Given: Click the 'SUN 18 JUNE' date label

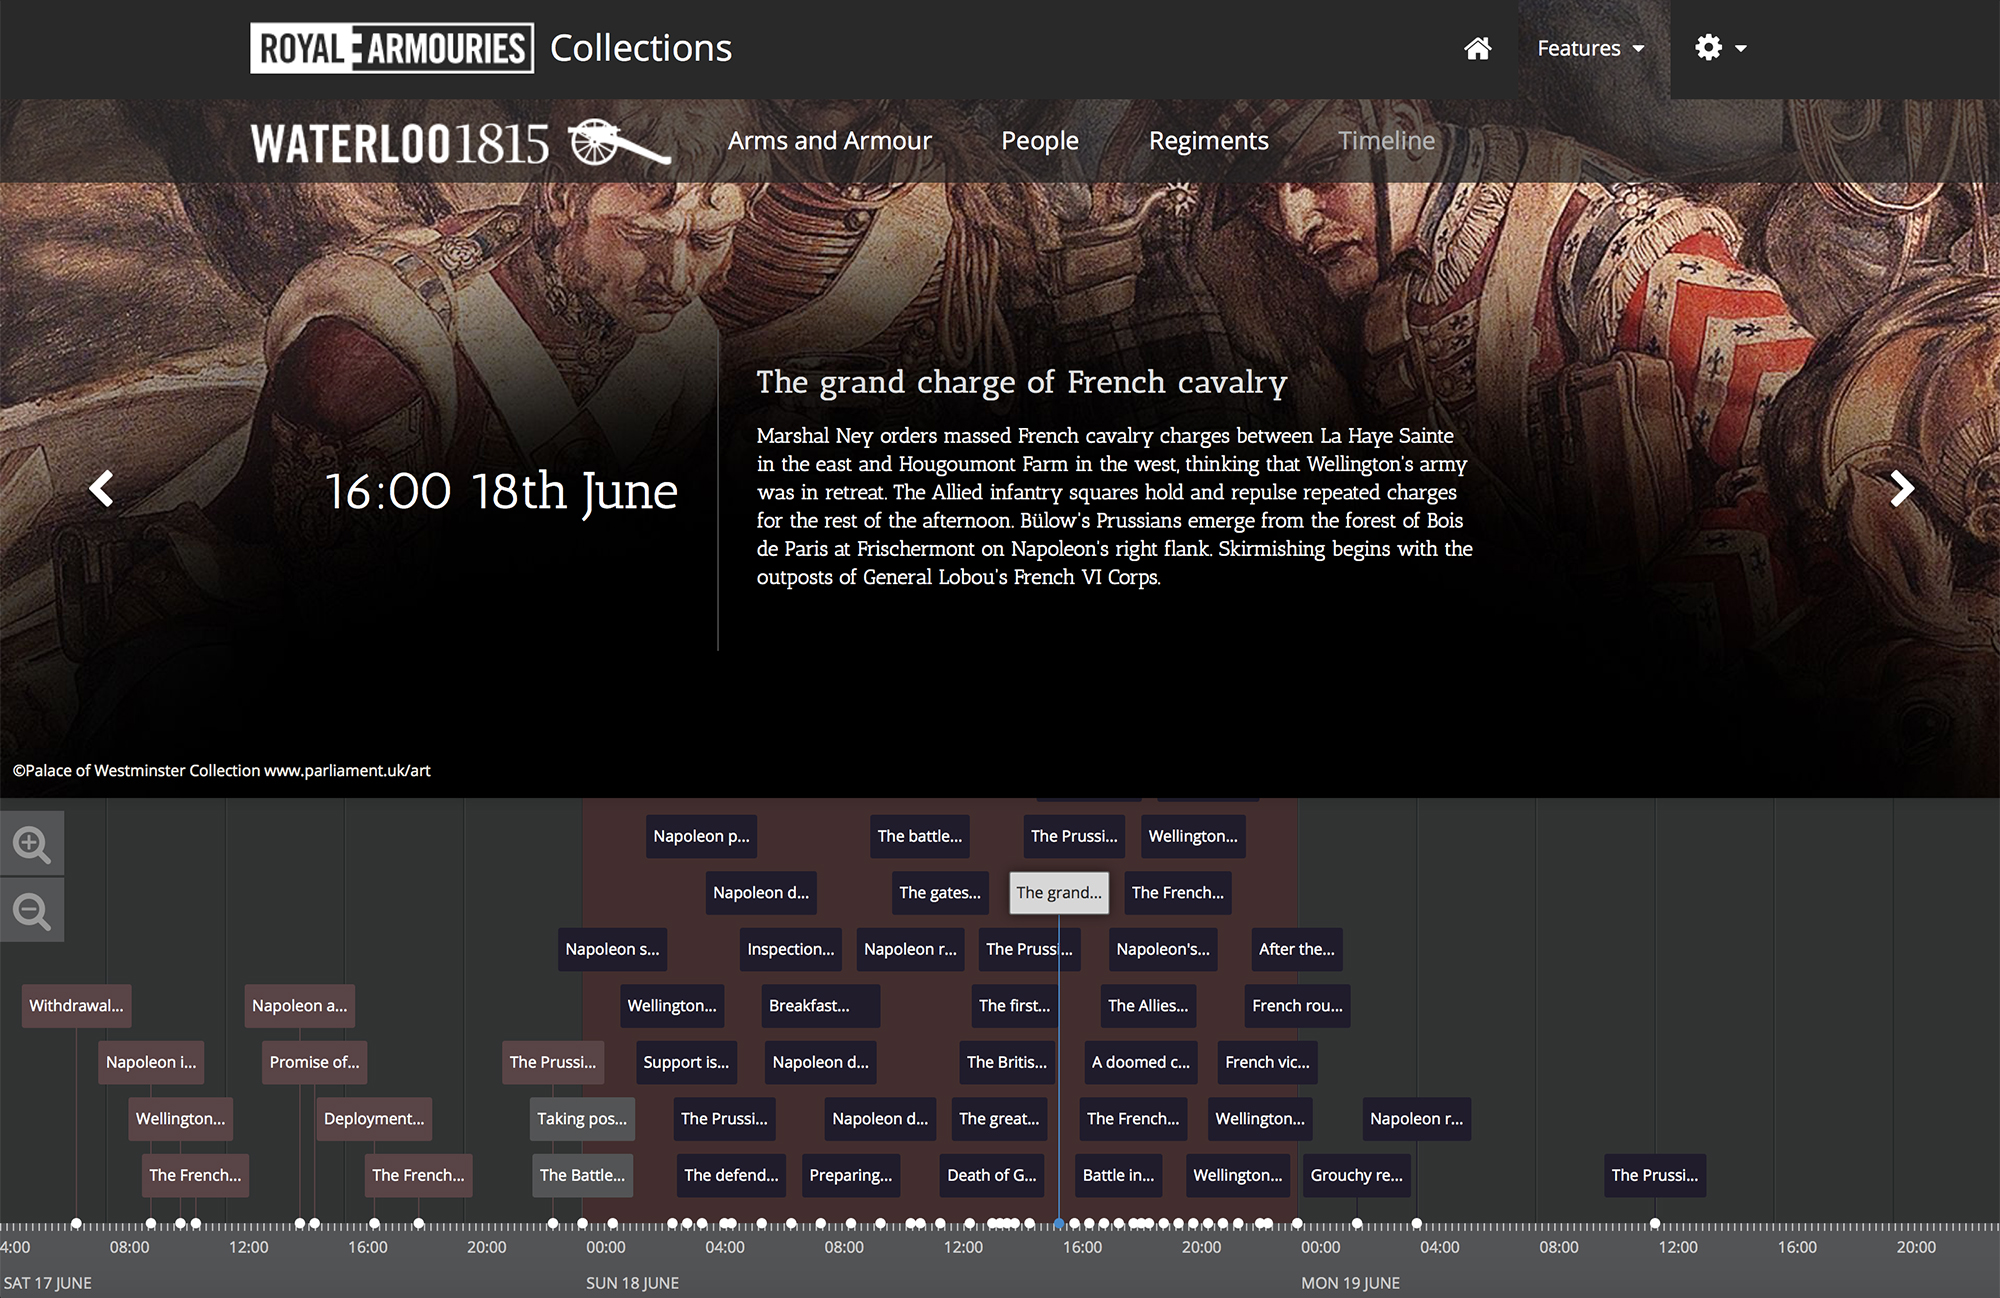Looking at the screenshot, I should click(x=633, y=1283).
